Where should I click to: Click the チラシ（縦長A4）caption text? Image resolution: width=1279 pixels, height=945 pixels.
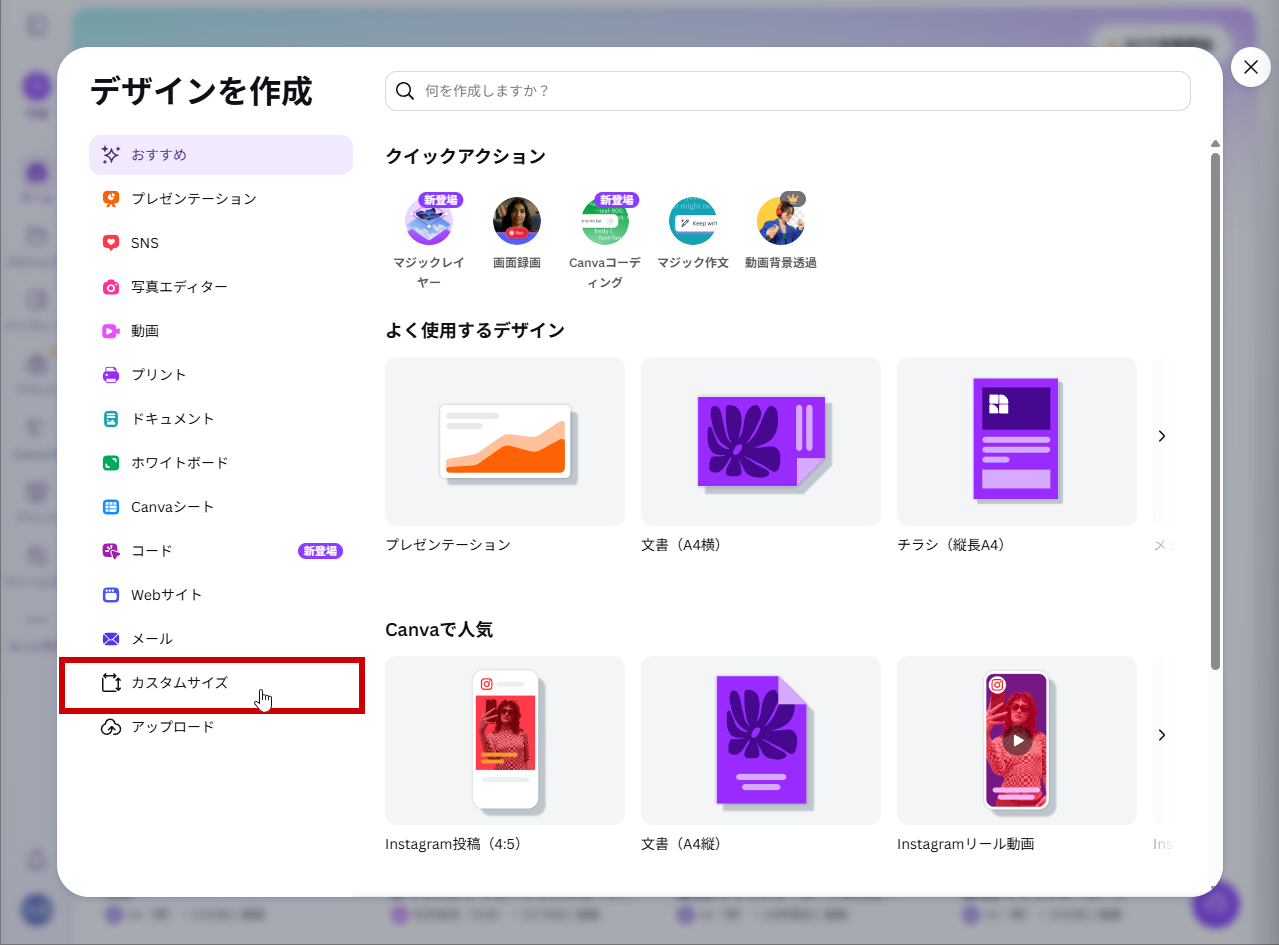tap(951, 545)
